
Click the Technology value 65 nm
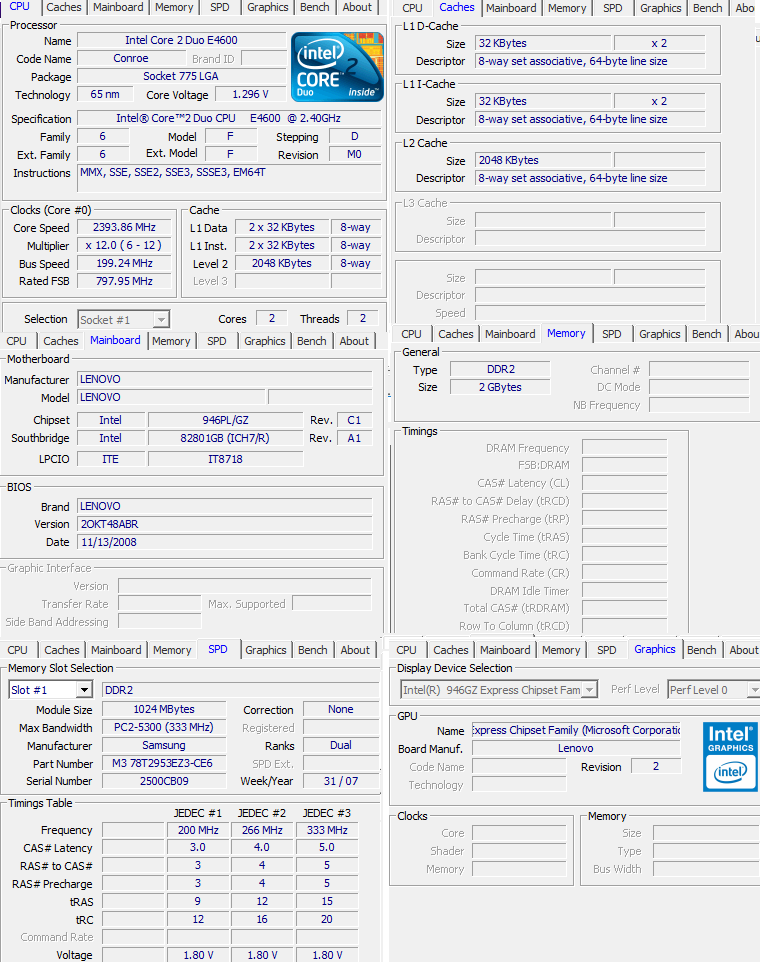coord(104,94)
